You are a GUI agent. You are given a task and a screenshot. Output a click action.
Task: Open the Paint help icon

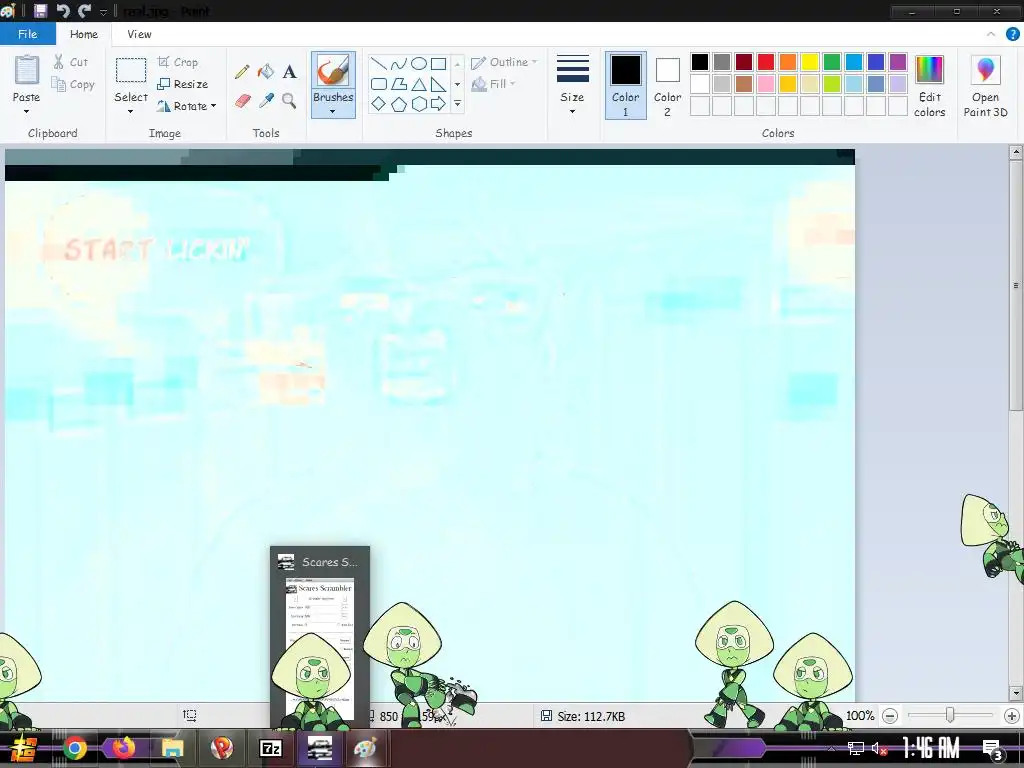[1012, 34]
